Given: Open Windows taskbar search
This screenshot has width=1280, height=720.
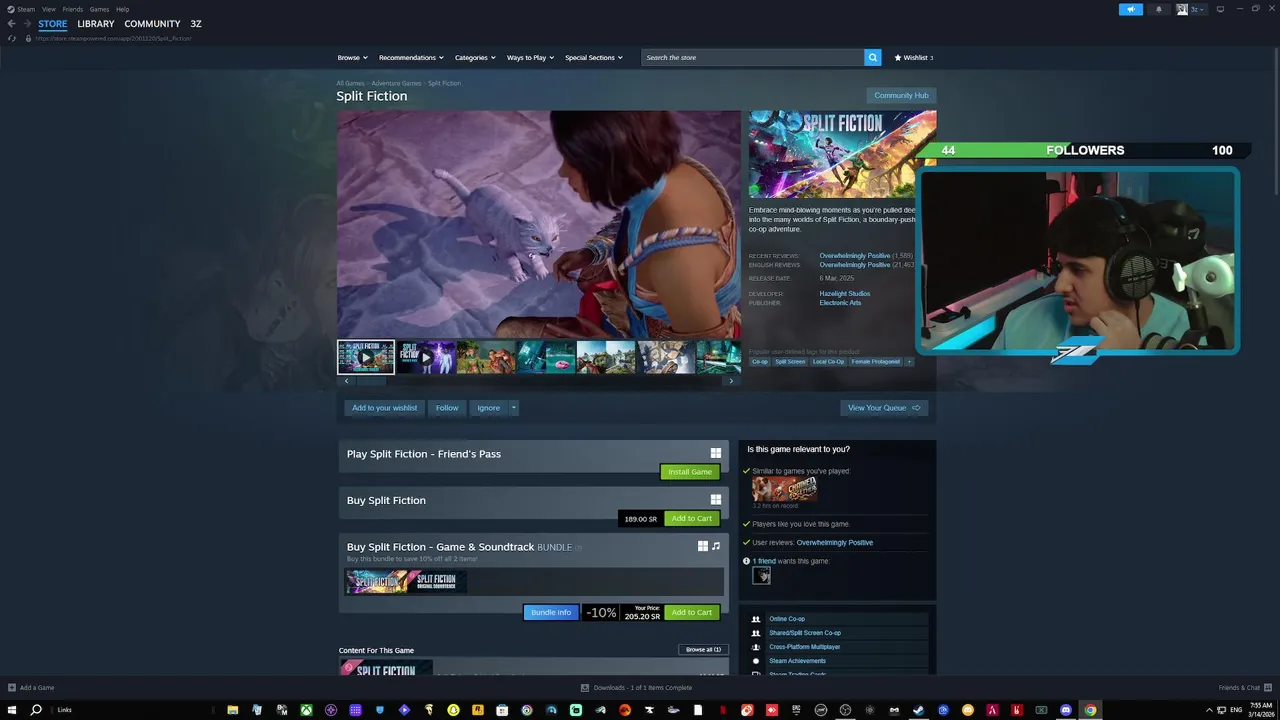Looking at the screenshot, I should point(36,710).
